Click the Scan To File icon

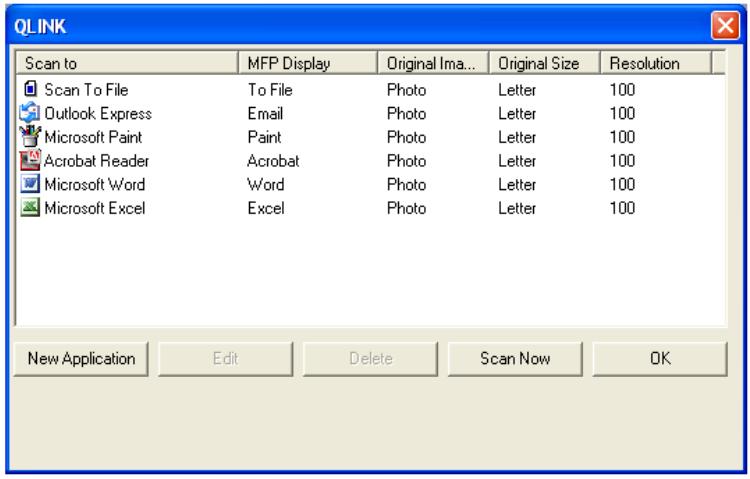(x=30, y=89)
